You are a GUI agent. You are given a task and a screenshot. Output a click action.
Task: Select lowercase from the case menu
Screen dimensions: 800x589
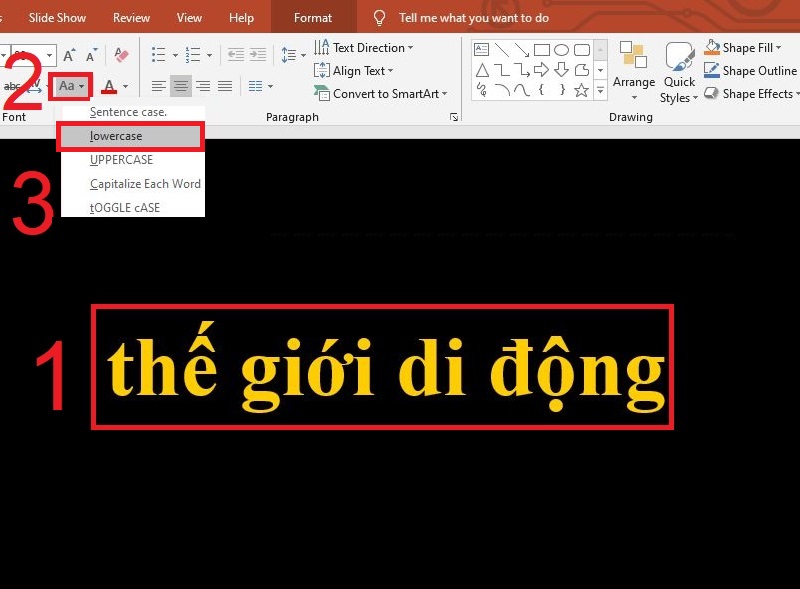click(118, 135)
